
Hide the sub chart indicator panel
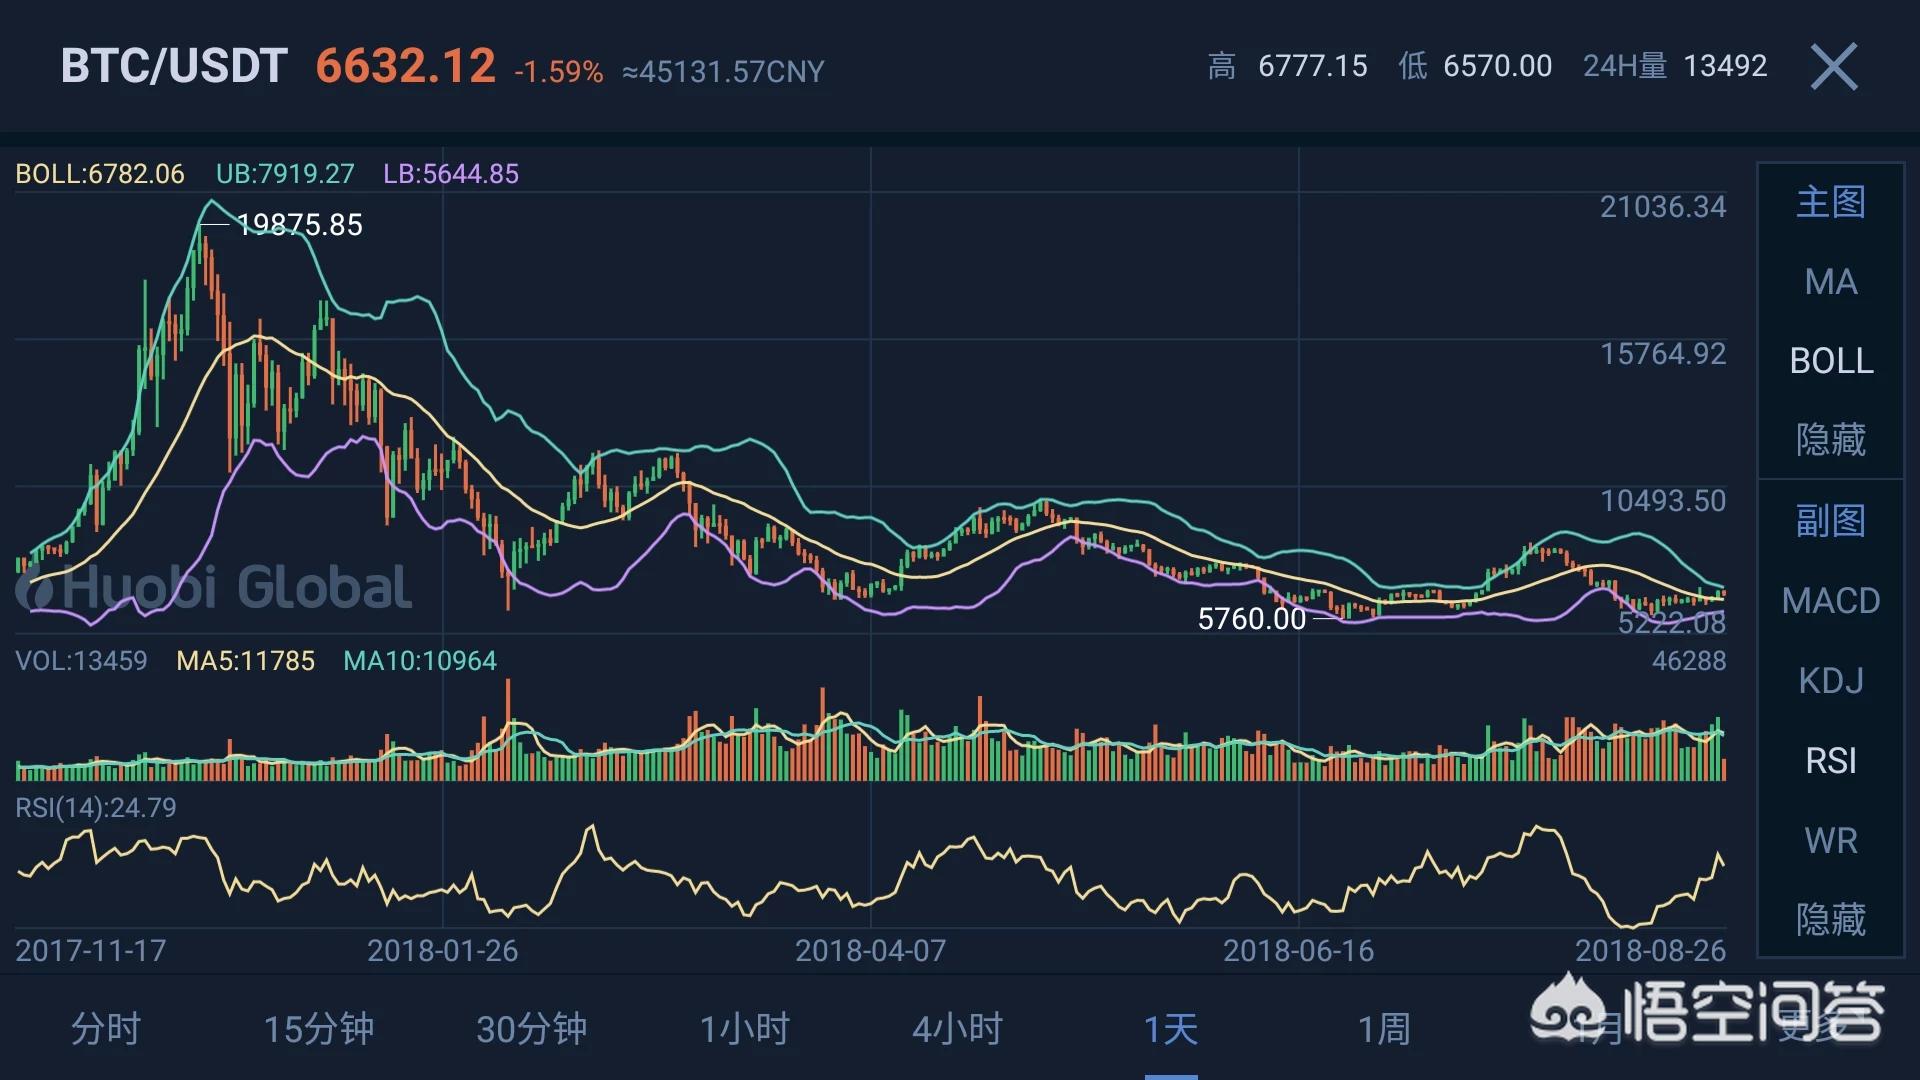(x=1831, y=919)
